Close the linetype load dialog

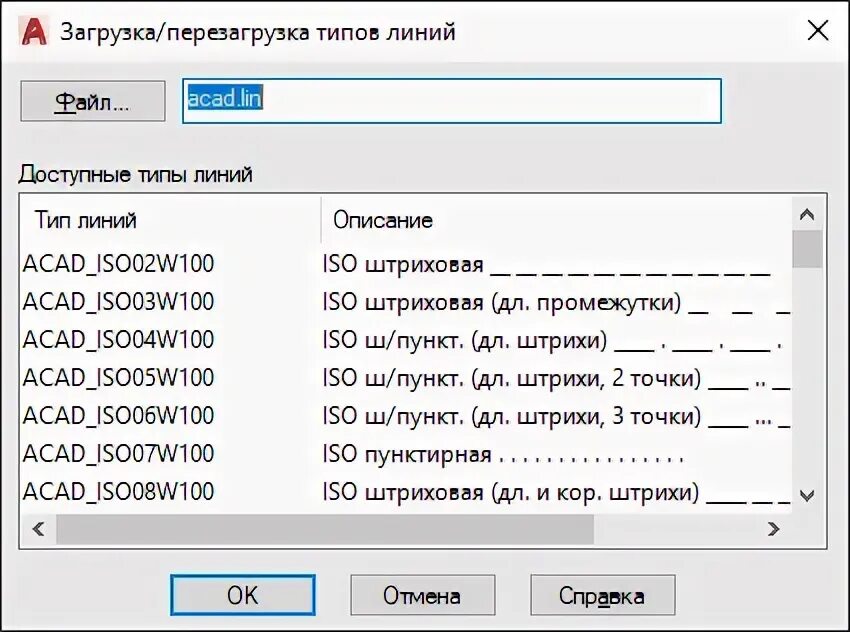pos(817,31)
